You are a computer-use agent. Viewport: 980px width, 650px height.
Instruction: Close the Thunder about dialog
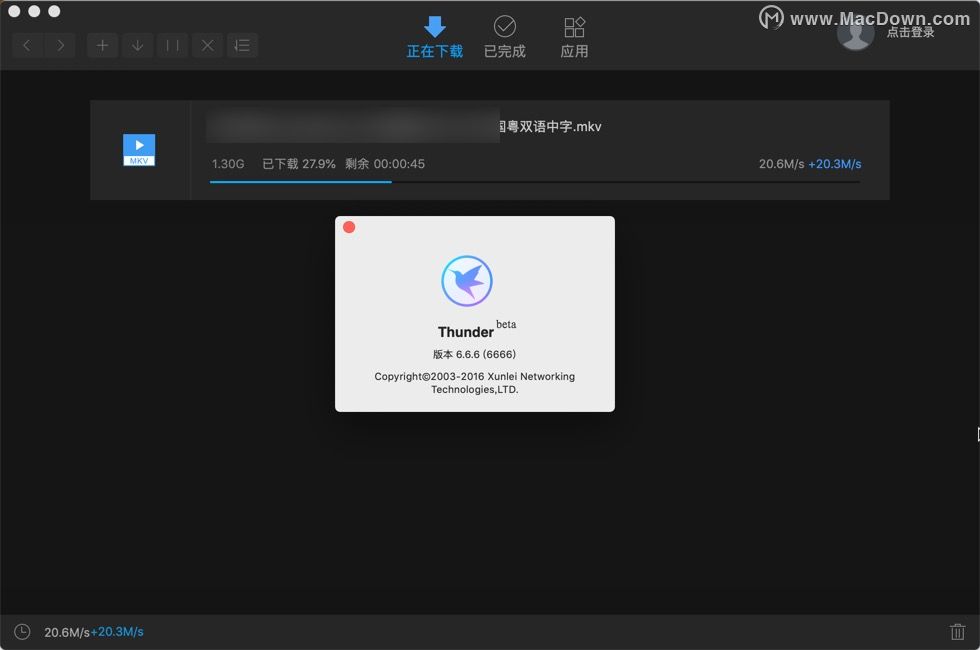point(349,228)
